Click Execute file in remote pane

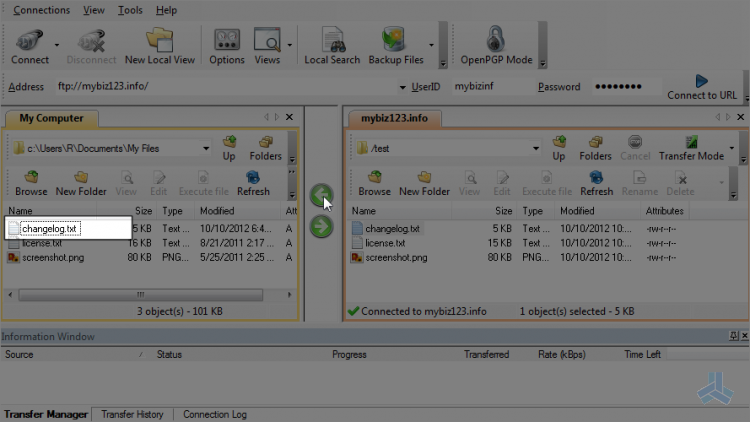(x=547, y=184)
